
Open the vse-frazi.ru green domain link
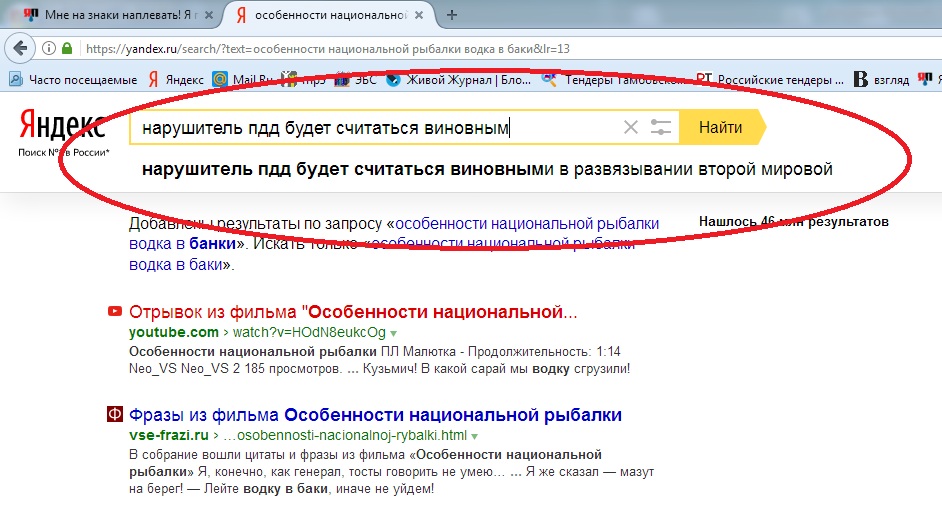169,435
